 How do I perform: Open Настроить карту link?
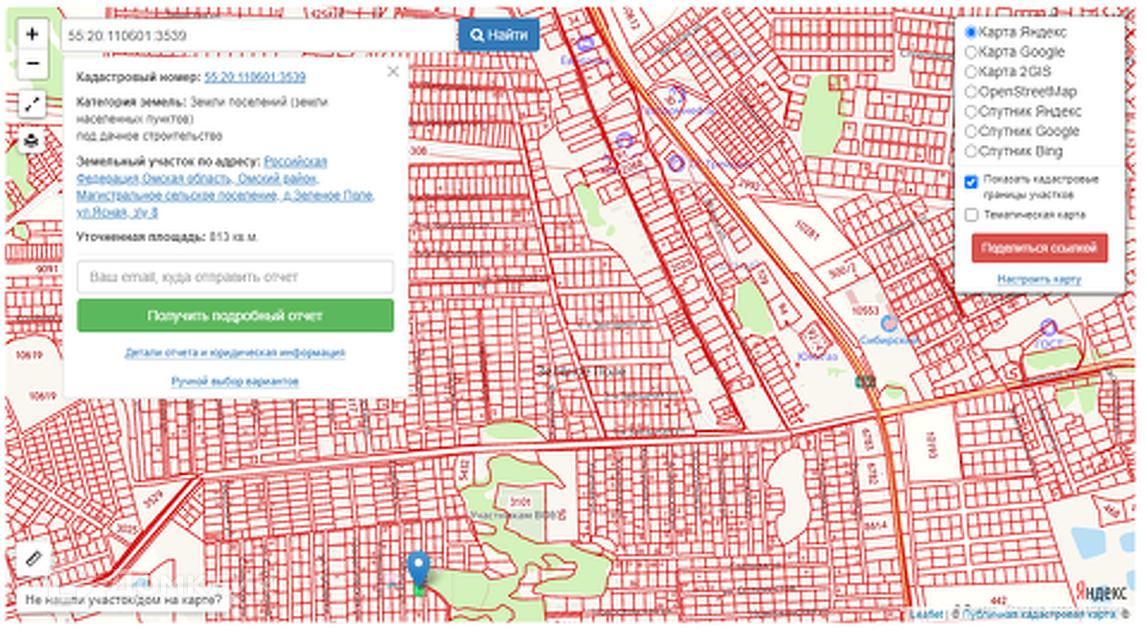(x=1039, y=279)
